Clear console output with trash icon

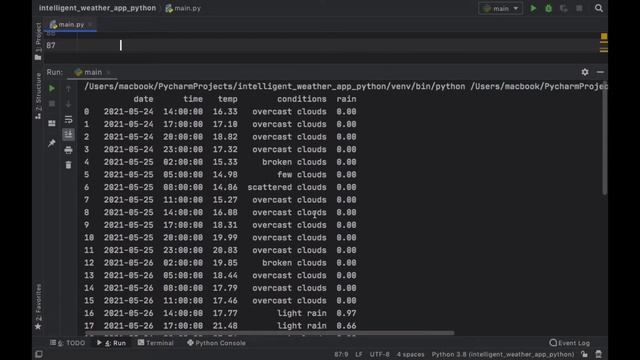coord(68,165)
